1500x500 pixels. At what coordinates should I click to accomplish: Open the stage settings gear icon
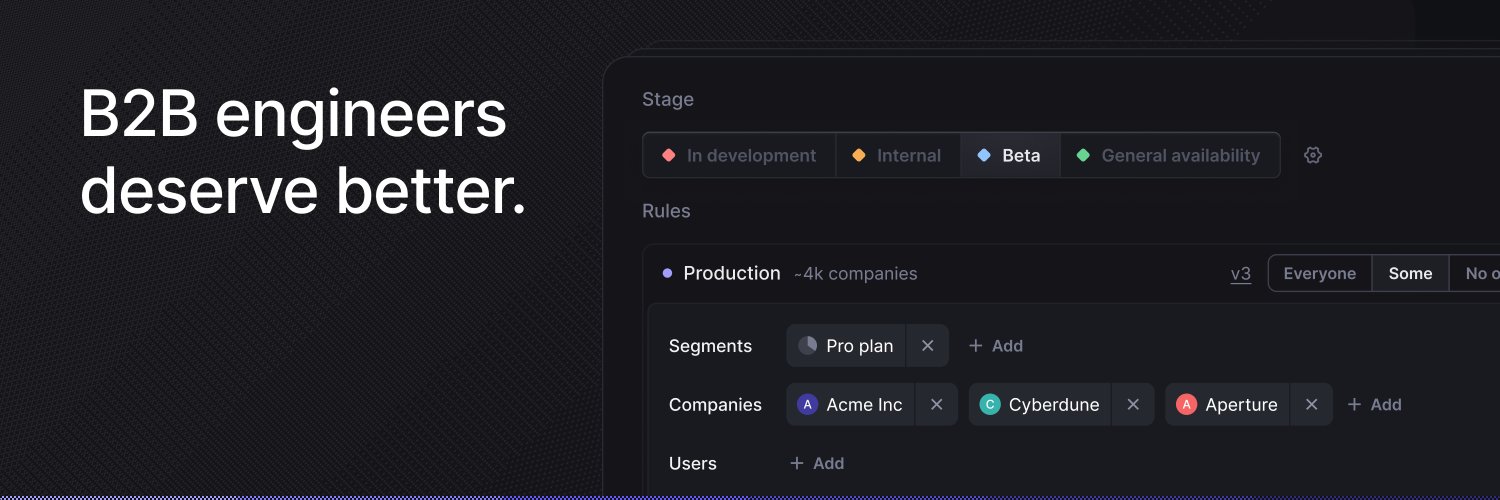[1313, 155]
